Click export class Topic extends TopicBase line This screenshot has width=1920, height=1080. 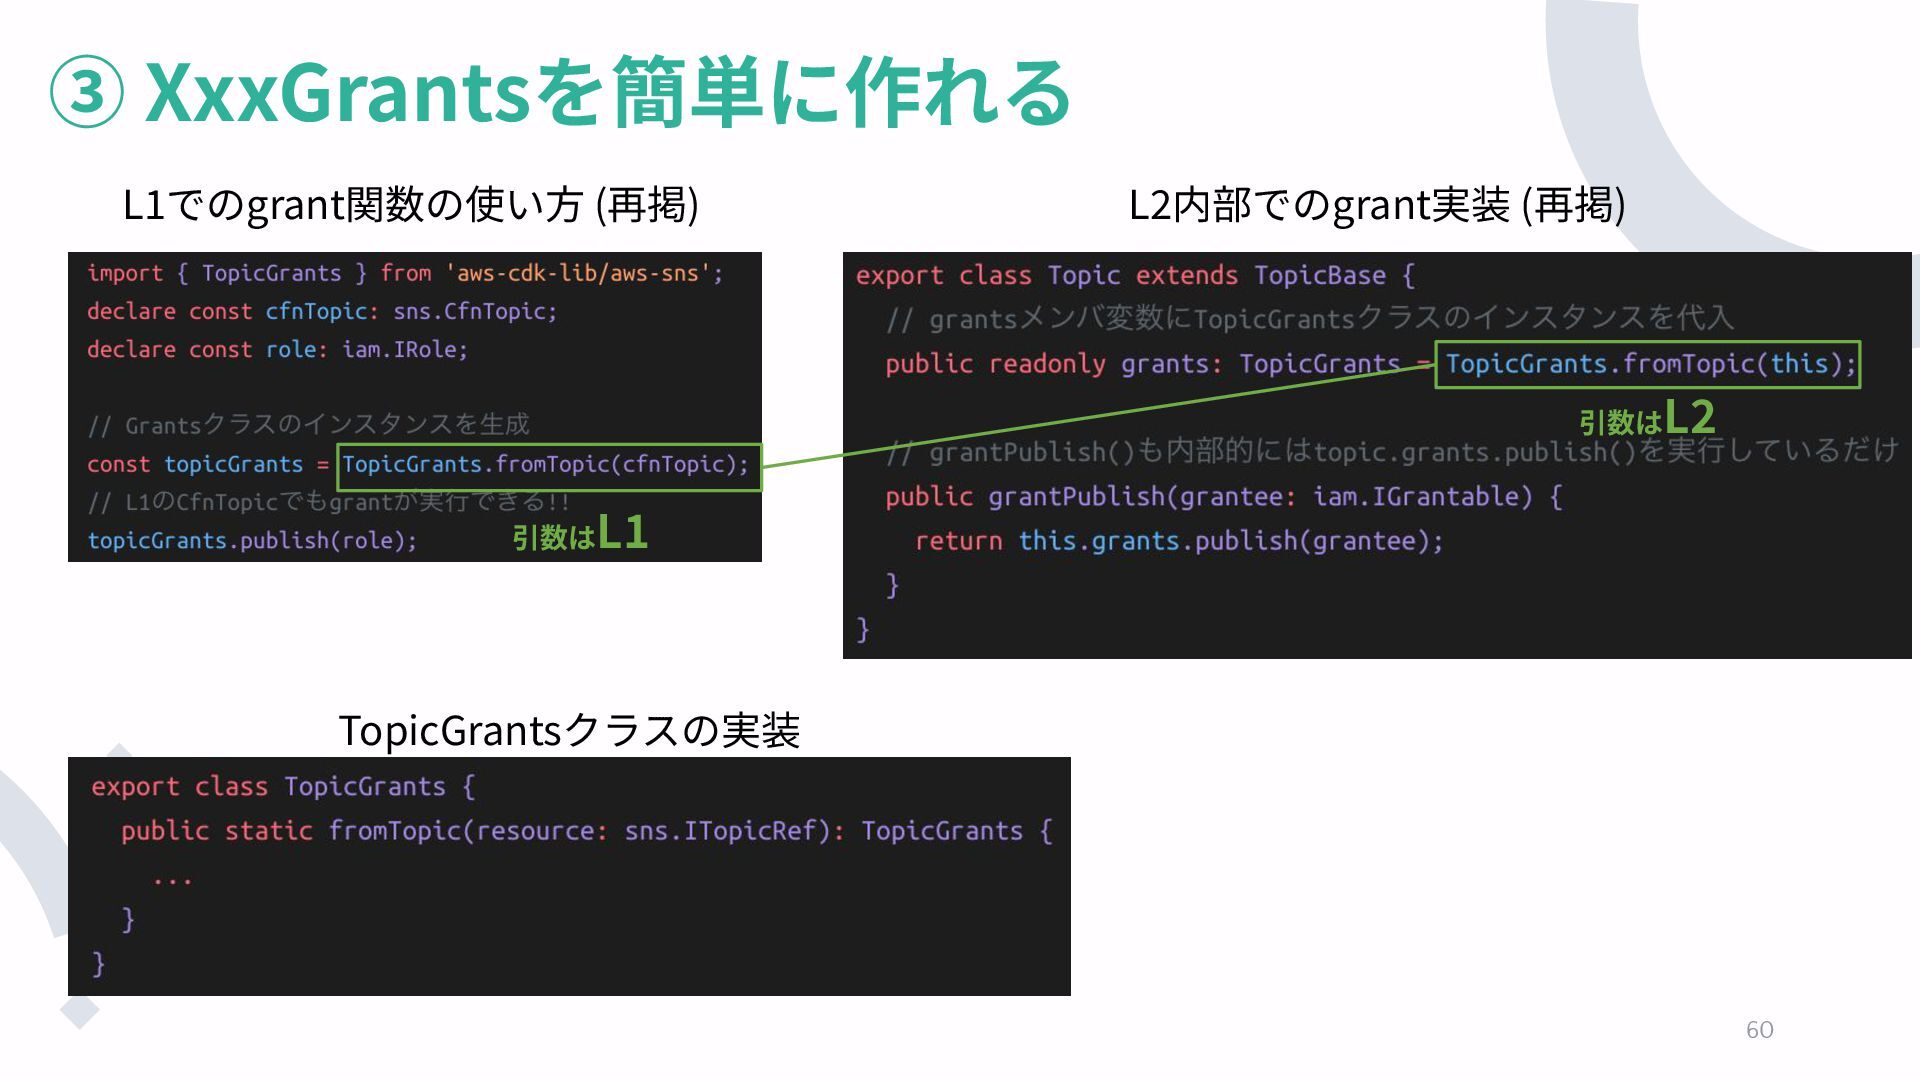[x=1134, y=275]
